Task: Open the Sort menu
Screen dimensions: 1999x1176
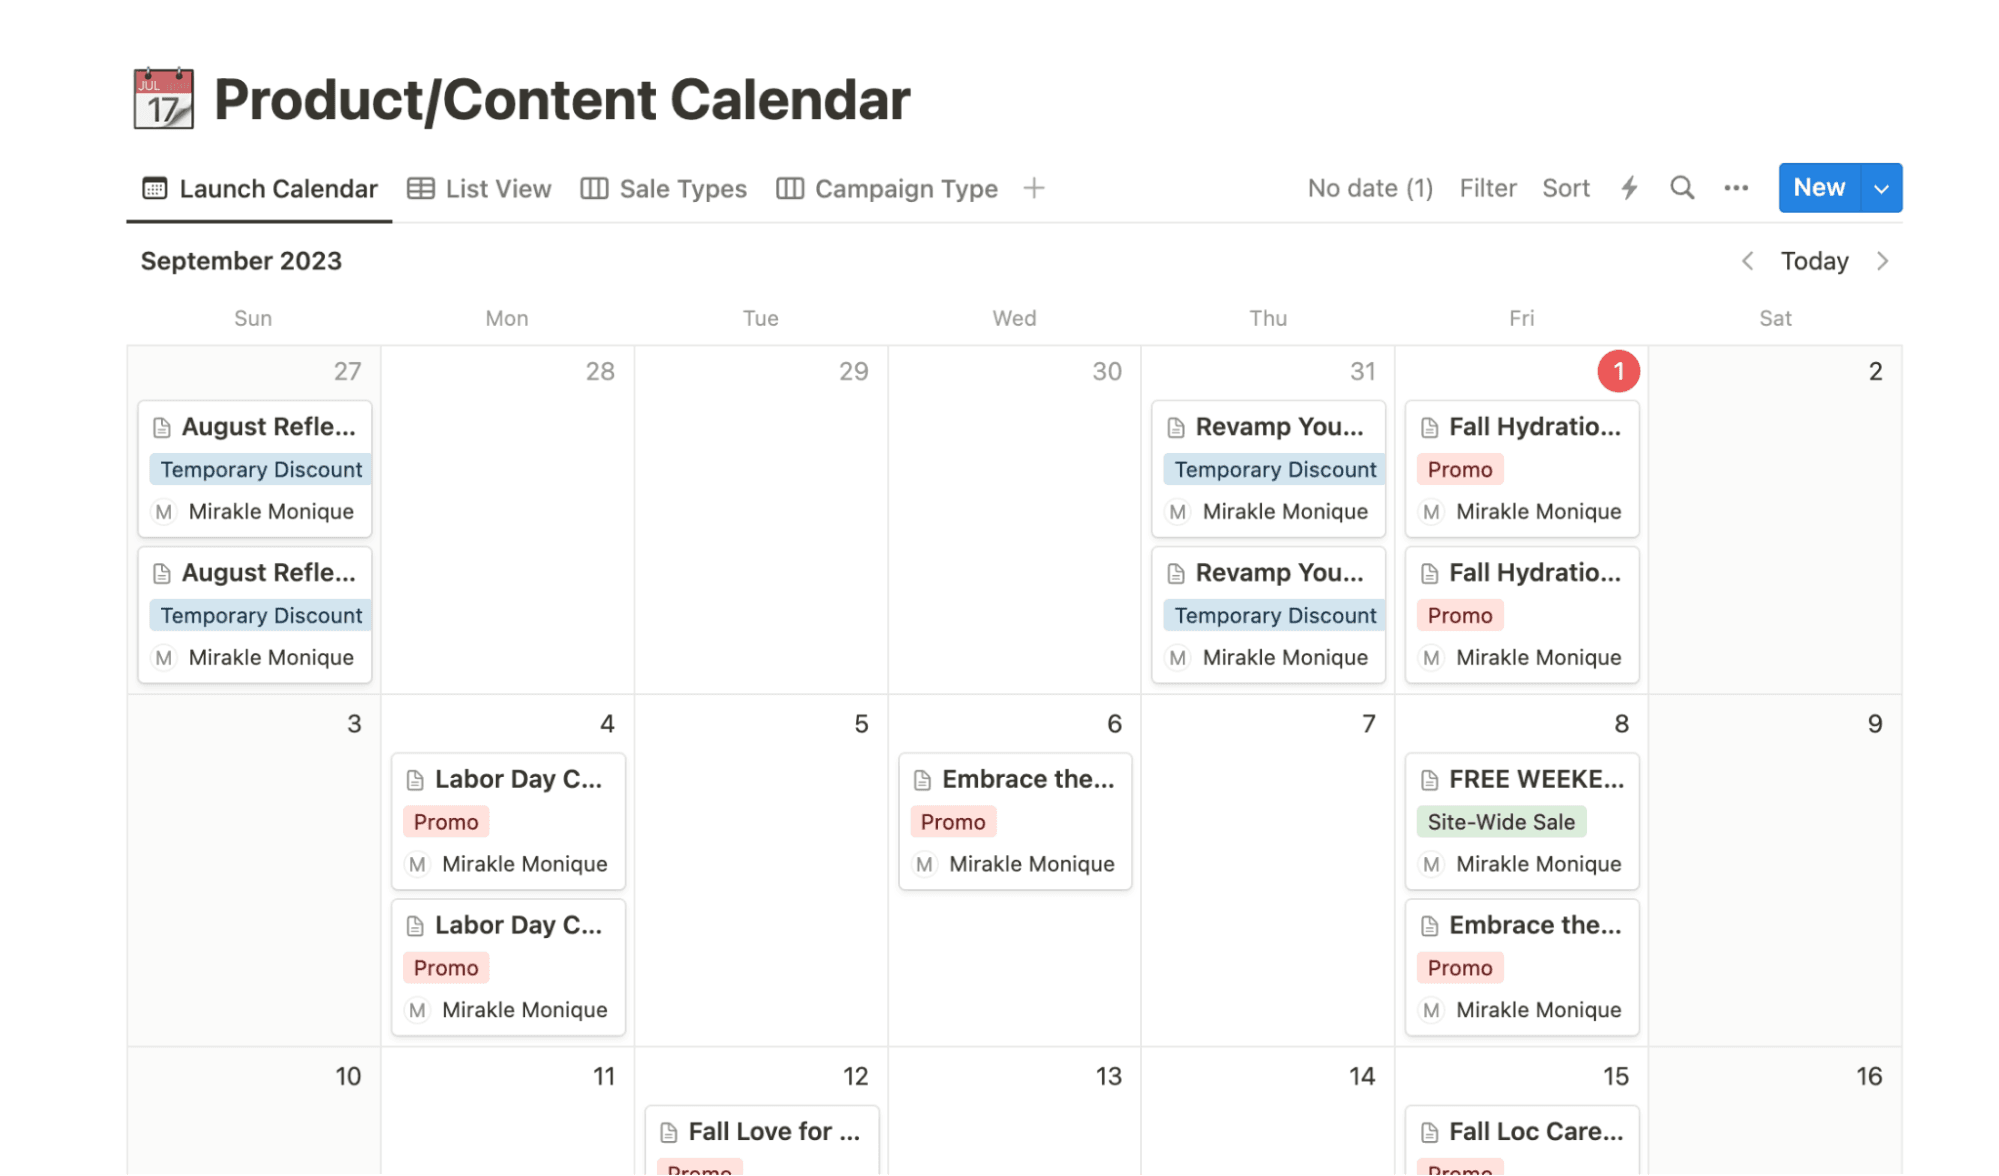Action: tap(1565, 187)
